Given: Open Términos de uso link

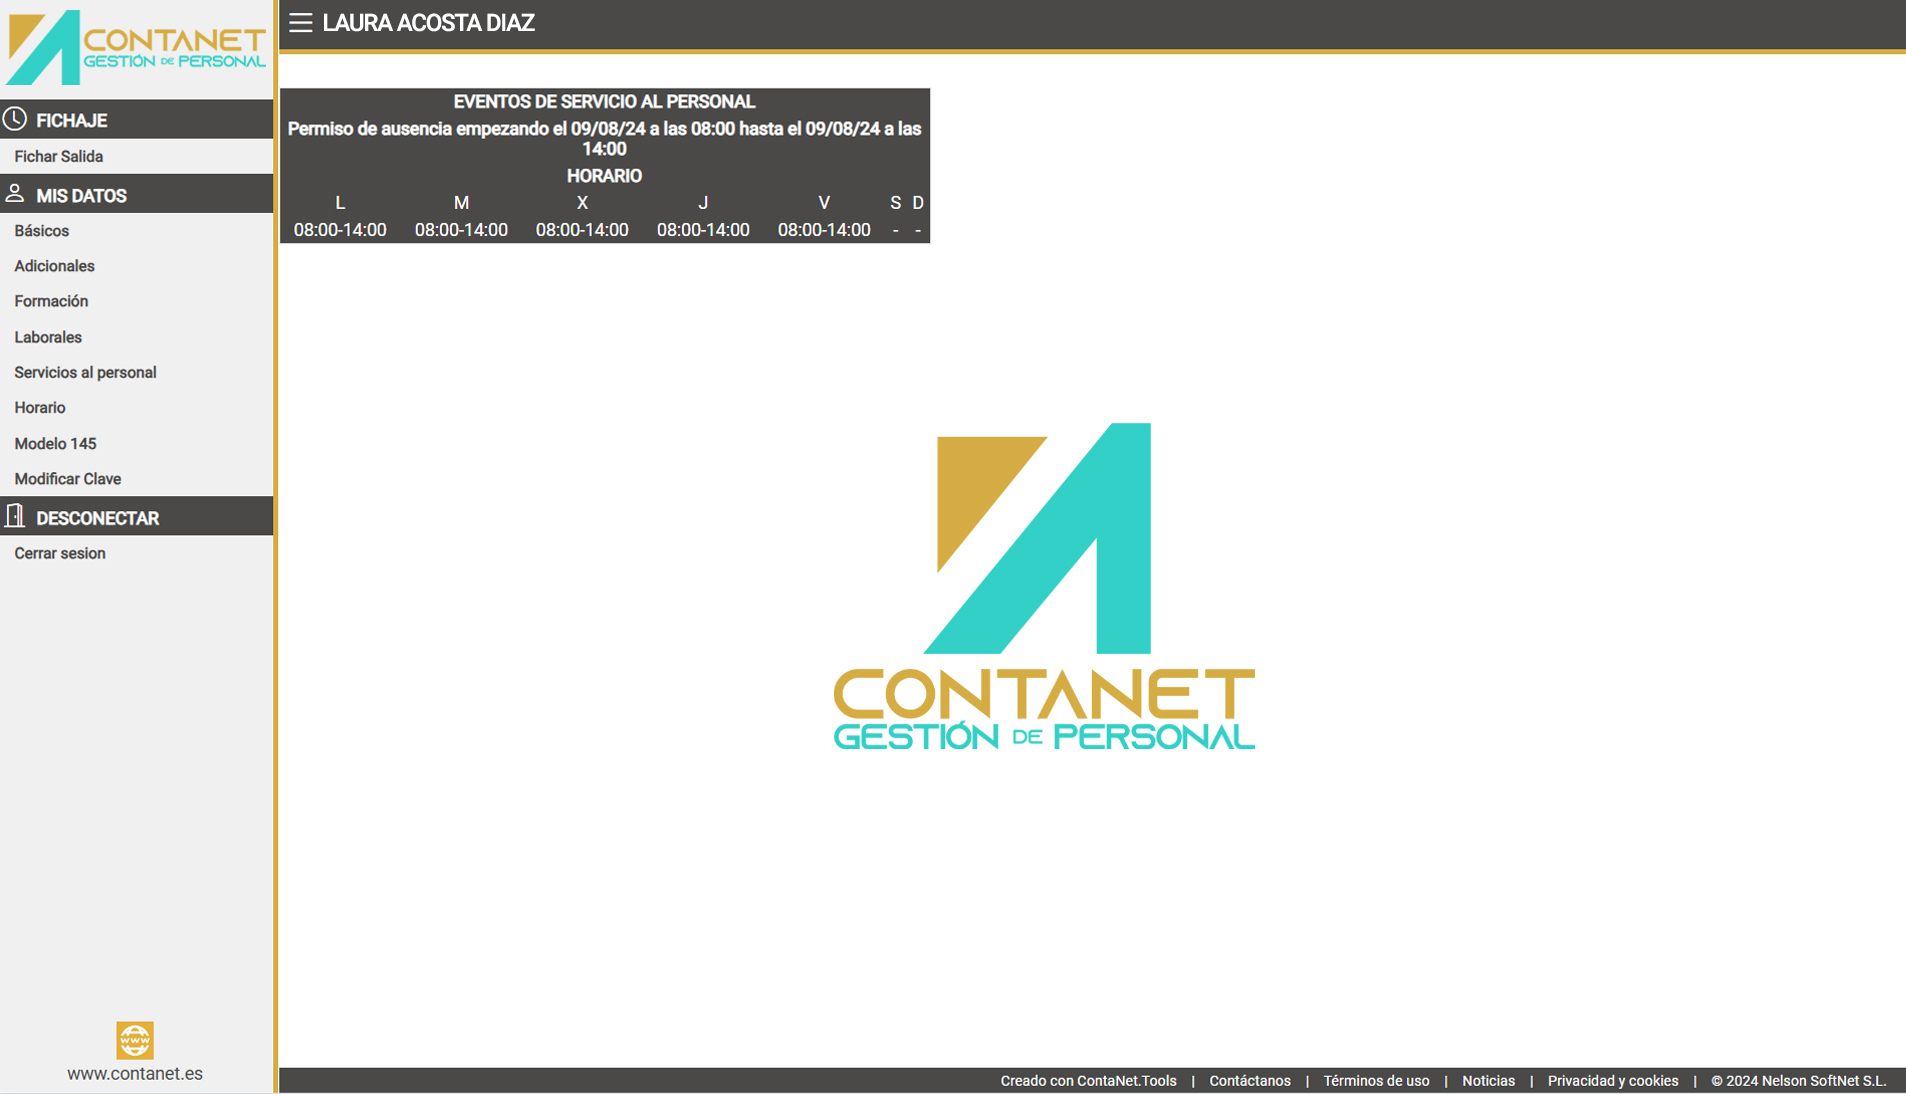Looking at the screenshot, I should tap(1376, 1081).
